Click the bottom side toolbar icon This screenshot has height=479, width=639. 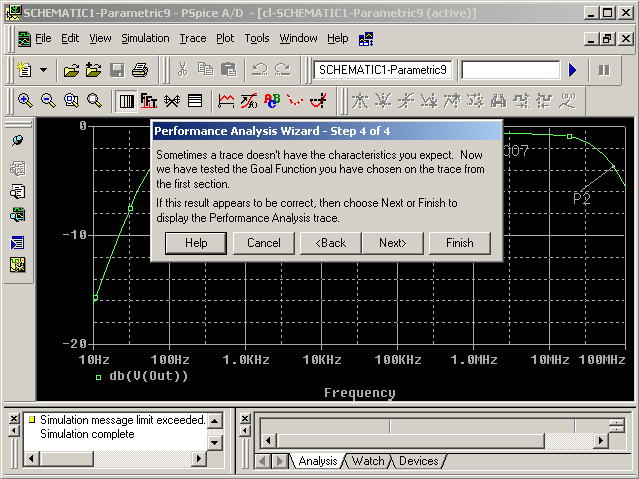point(18,265)
